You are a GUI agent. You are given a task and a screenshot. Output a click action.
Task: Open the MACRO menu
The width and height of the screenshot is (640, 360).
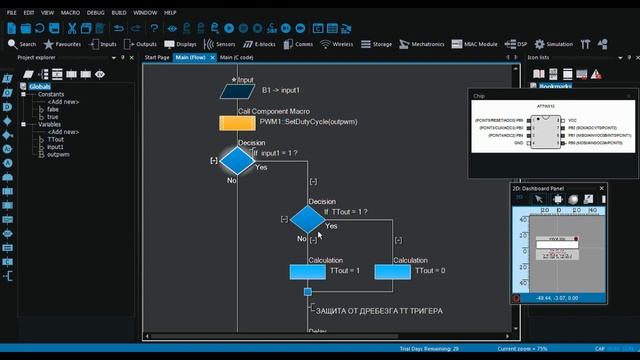pyautogui.click(x=70, y=13)
